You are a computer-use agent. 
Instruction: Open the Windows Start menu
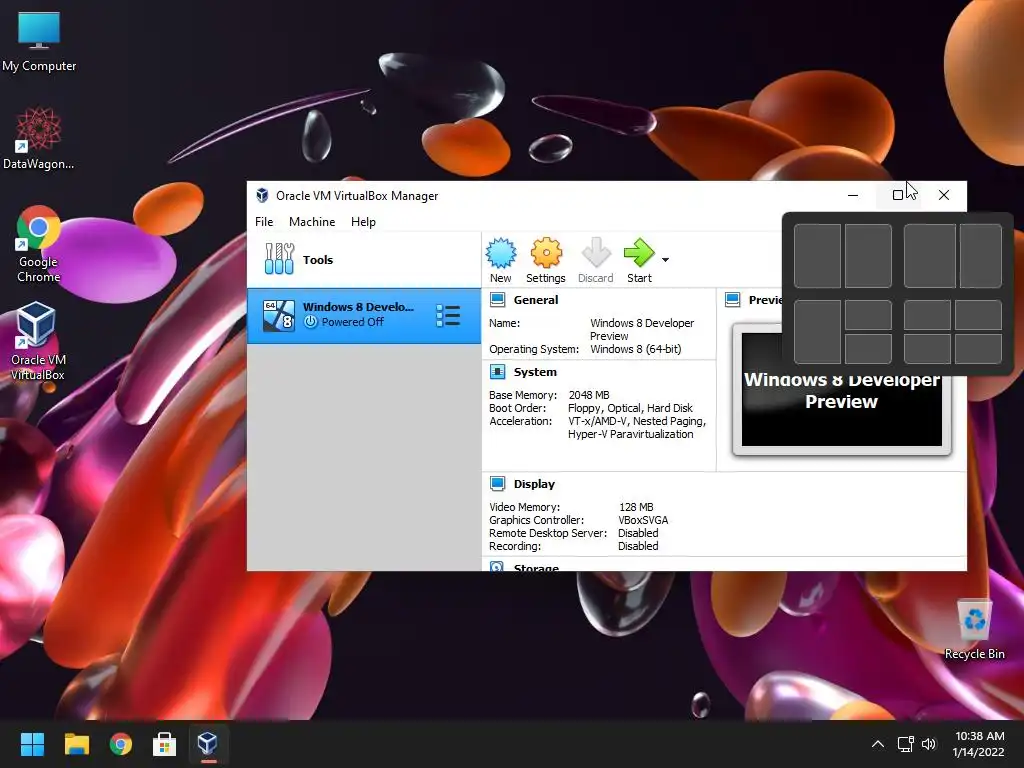pyautogui.click(x=32, y=744)
